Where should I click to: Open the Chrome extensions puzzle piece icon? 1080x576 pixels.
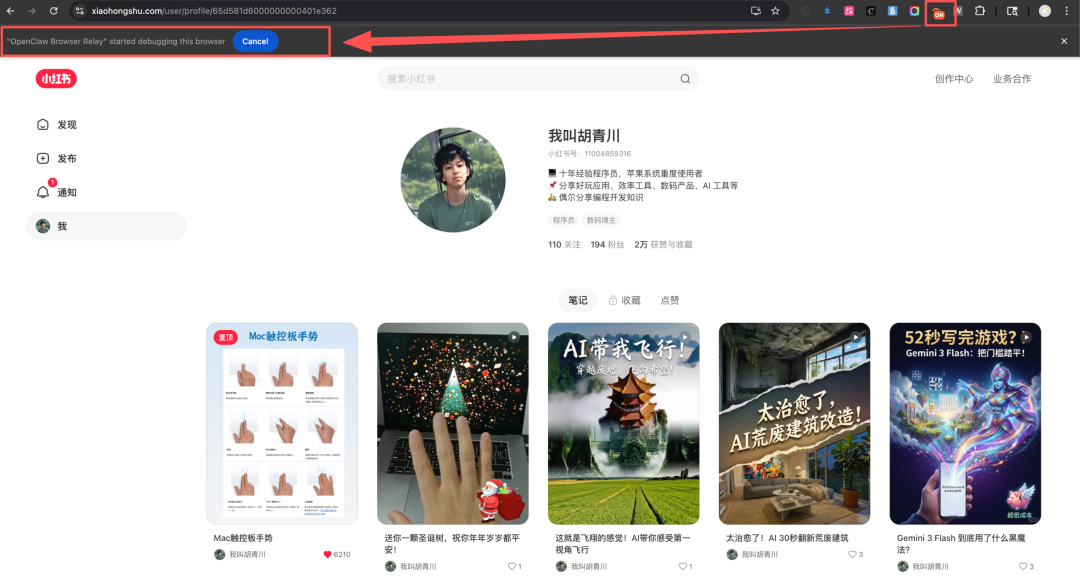coord(981,12)
